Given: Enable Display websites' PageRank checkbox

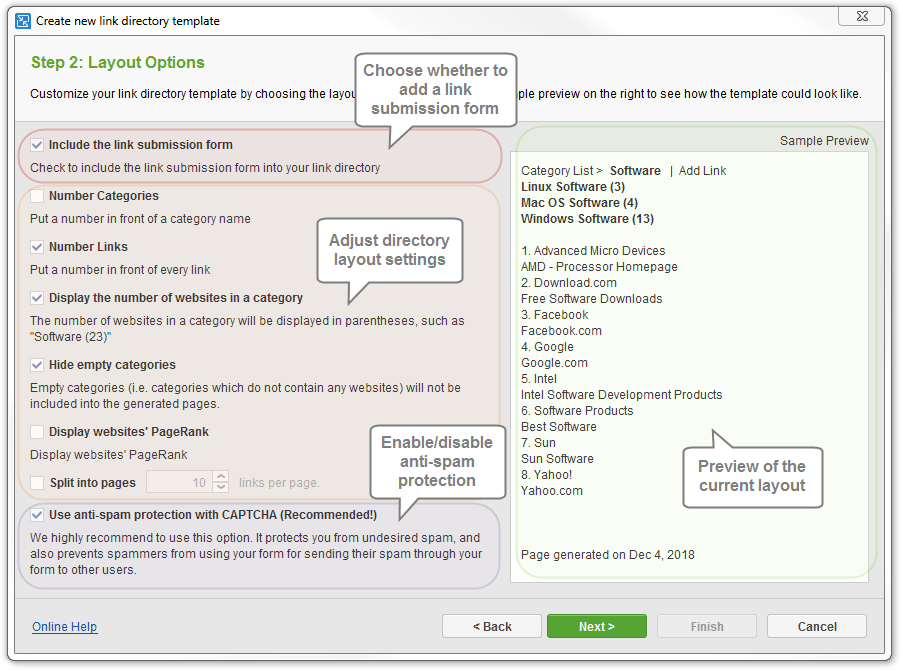Looking at the screenshot, I should tap(37, 432).
